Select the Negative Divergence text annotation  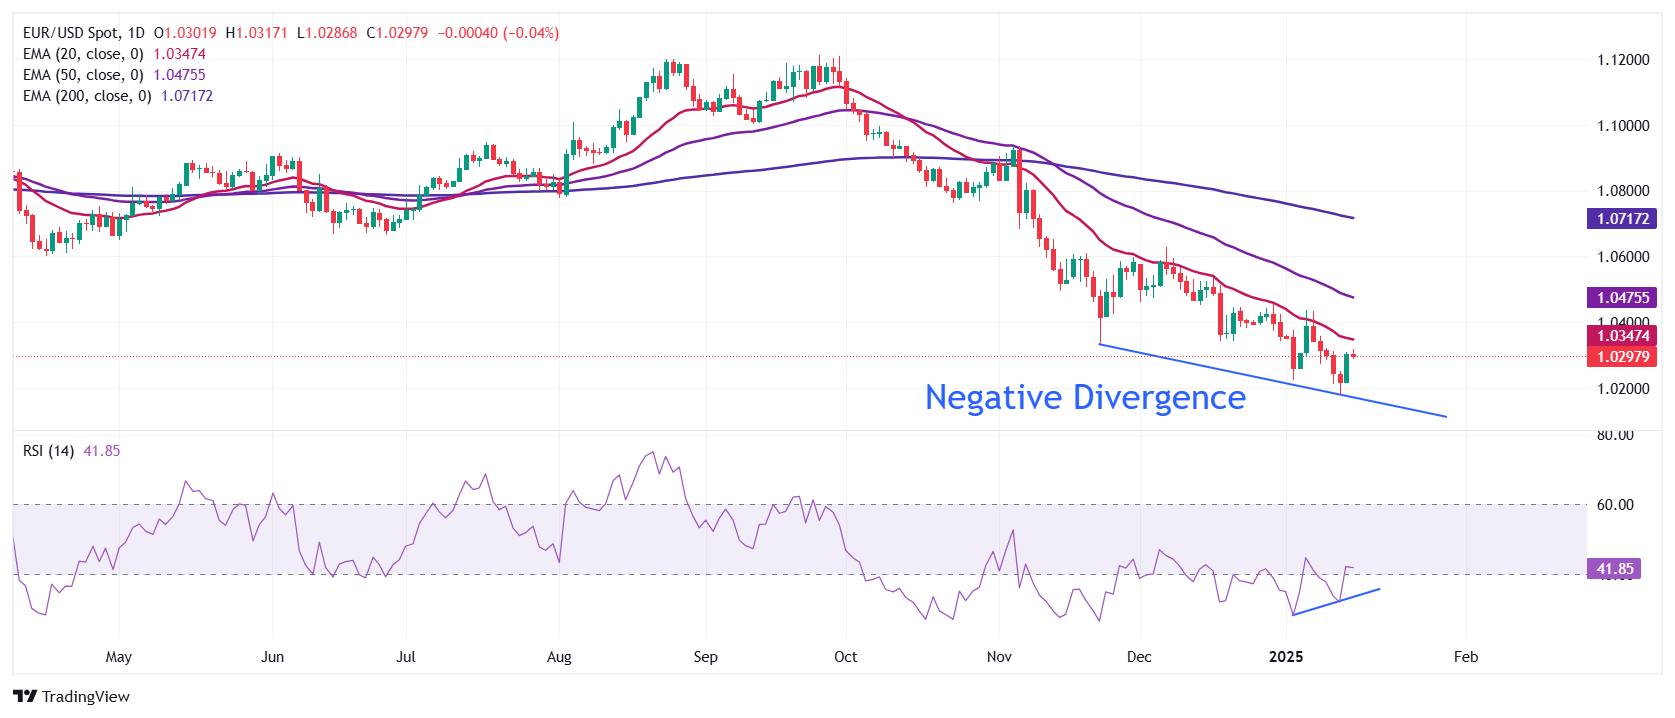click(1085, 397)
